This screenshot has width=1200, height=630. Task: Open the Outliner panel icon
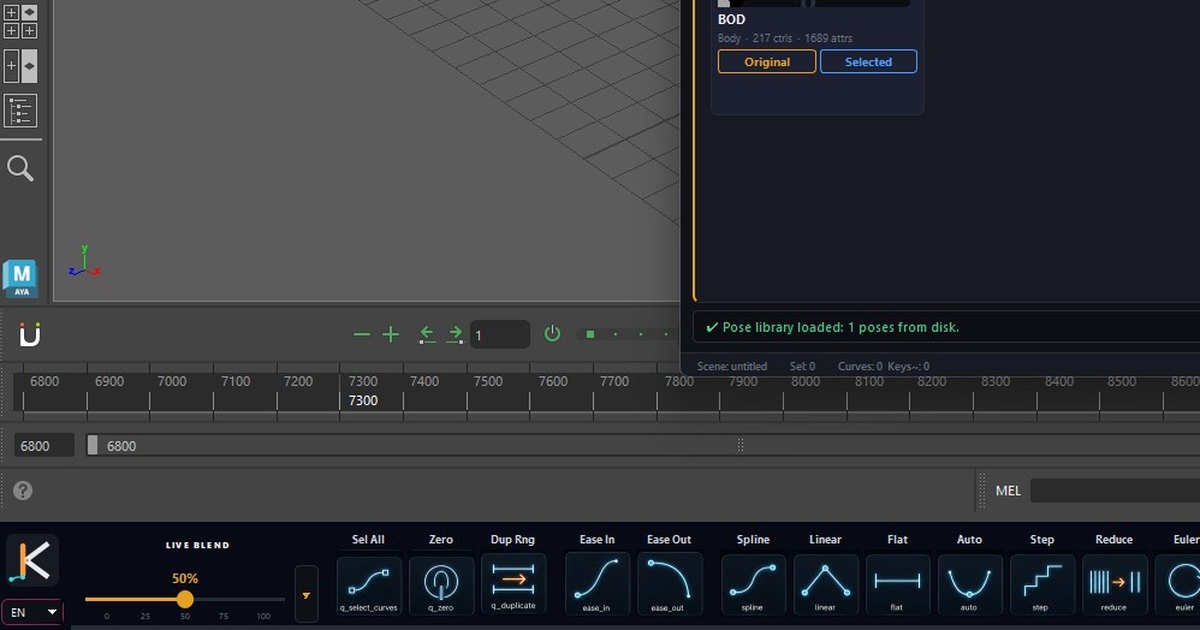pyautogui.click(x=20, y=111)
